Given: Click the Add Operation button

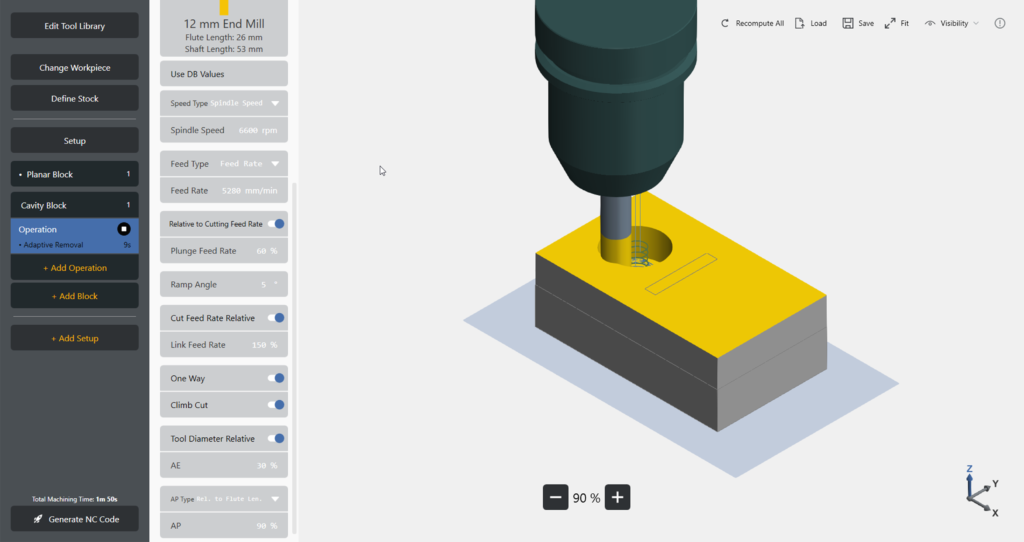Looking at the screenshot, I should (74, 268).
